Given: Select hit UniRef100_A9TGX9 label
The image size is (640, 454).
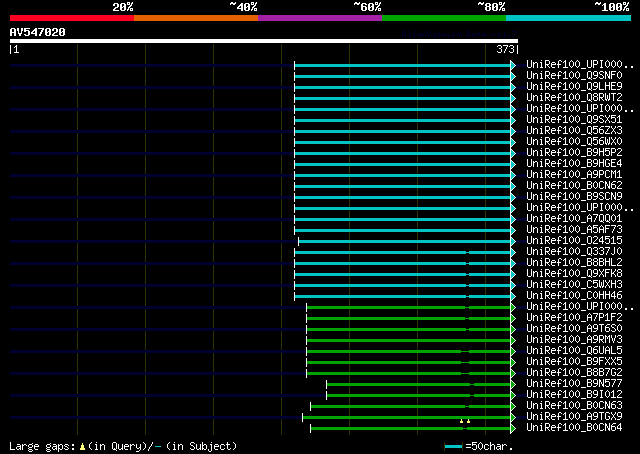Looking at the screenshot, I should pyautogui.click(x=574, y=417).
